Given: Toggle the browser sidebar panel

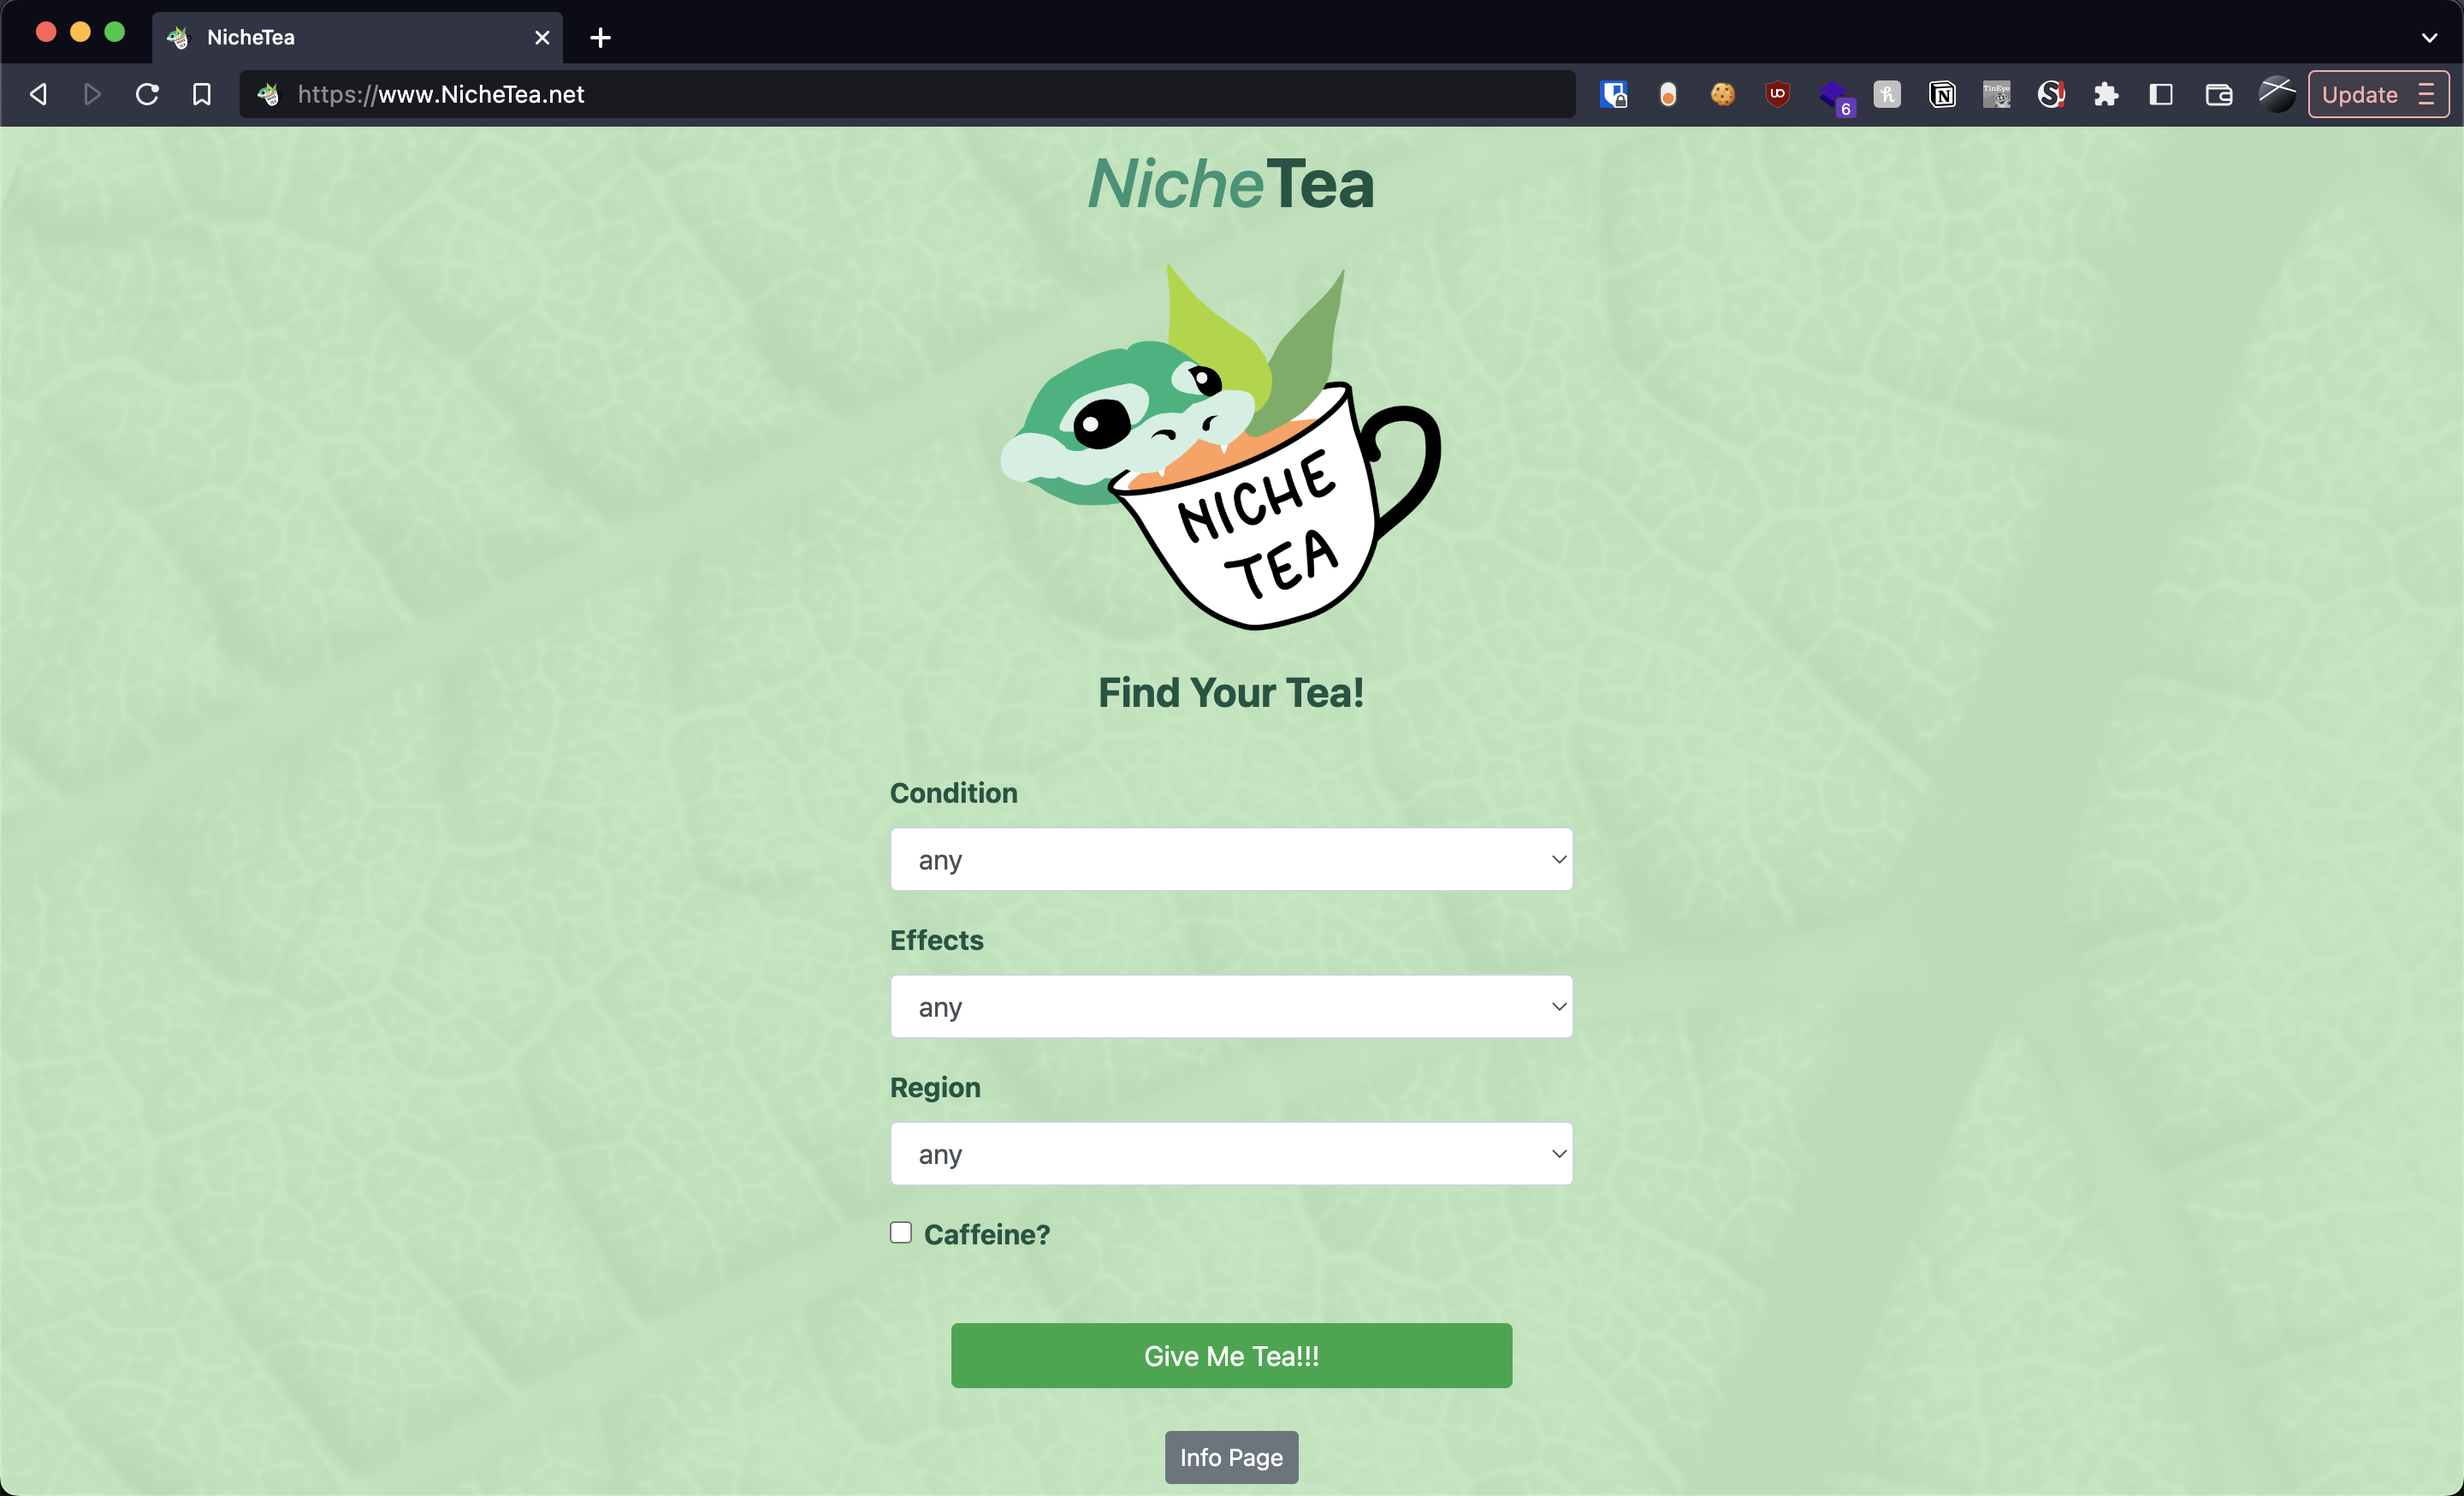Looking at the screenshot, I should [x=2161, y=95].
